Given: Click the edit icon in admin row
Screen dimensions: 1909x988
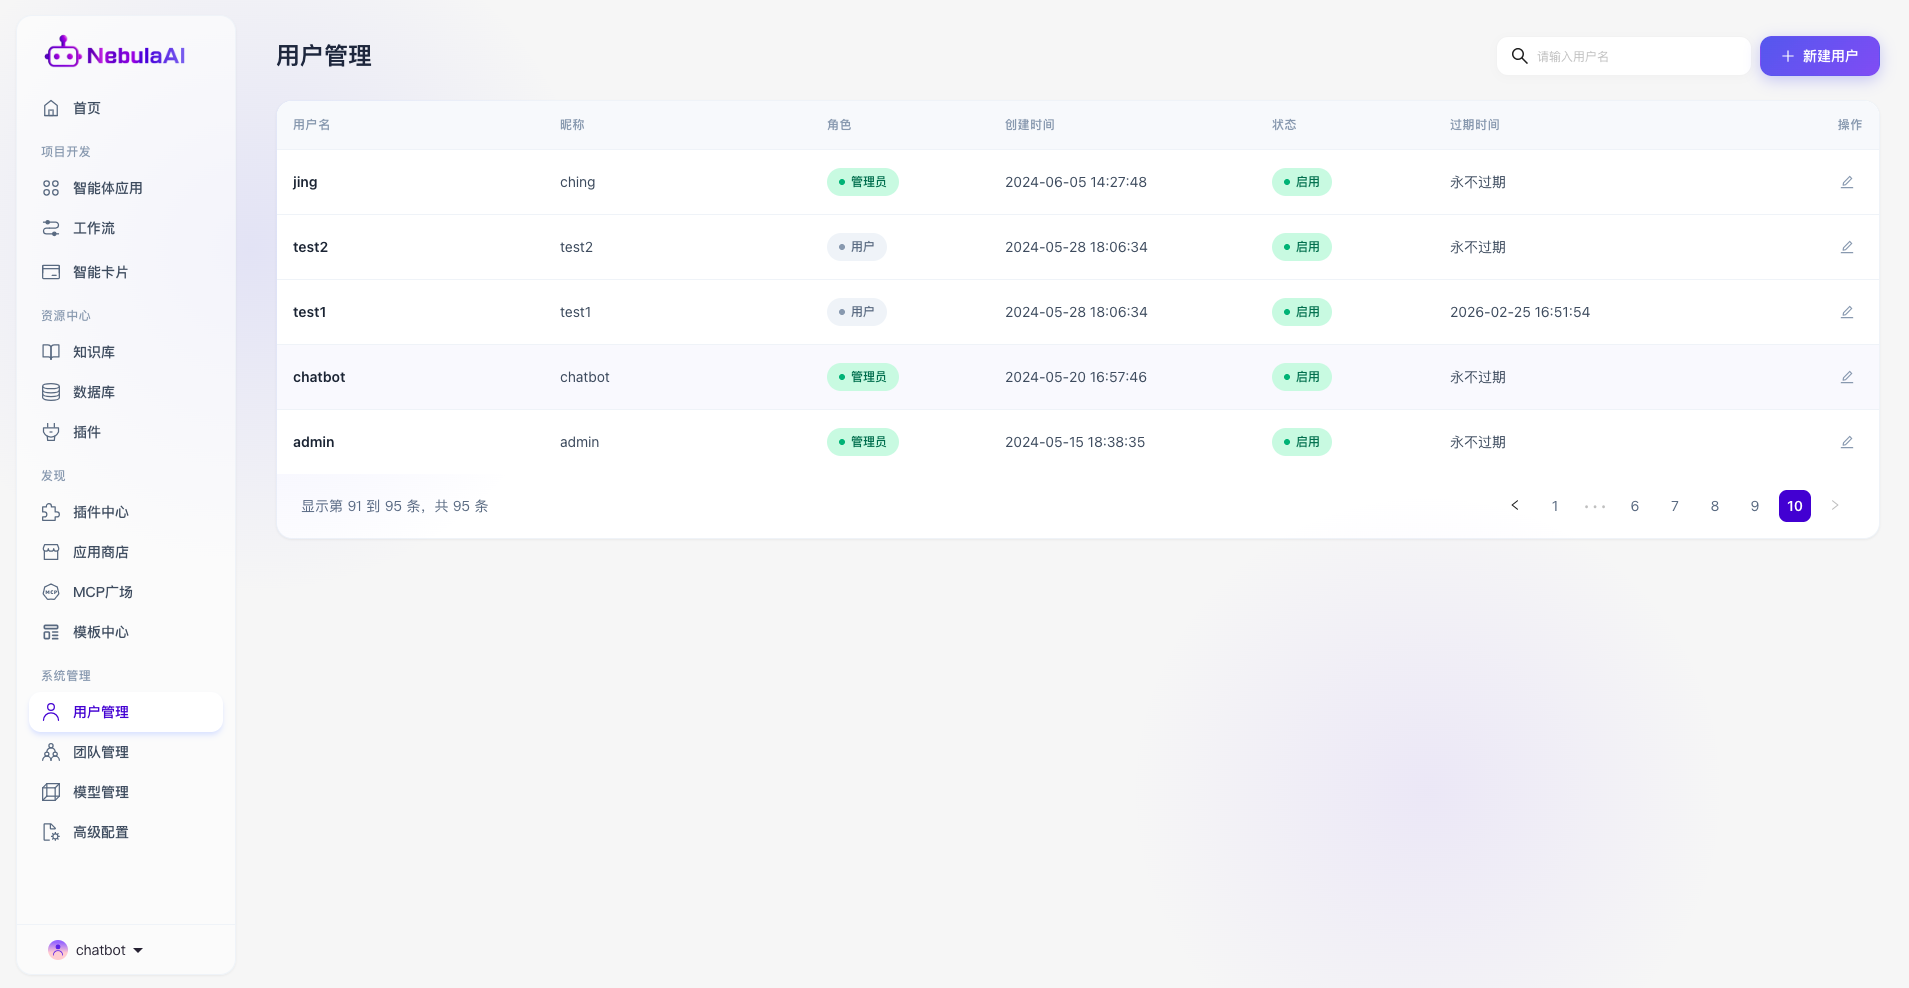Looking at the screenshot, I should (x=1846, y=442).
